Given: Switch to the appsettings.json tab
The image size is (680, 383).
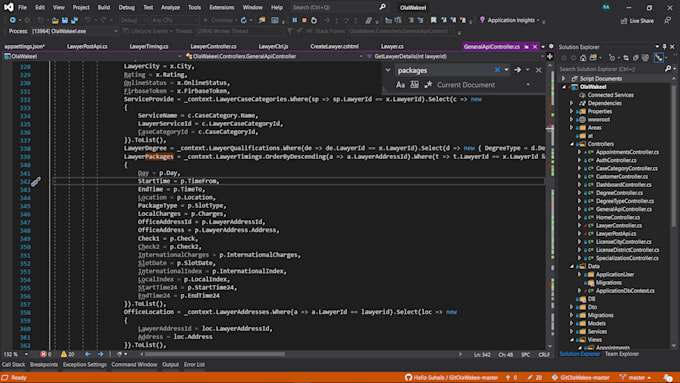Looking at the screenshot, I should pyautogui.click(x=25, y=46).
